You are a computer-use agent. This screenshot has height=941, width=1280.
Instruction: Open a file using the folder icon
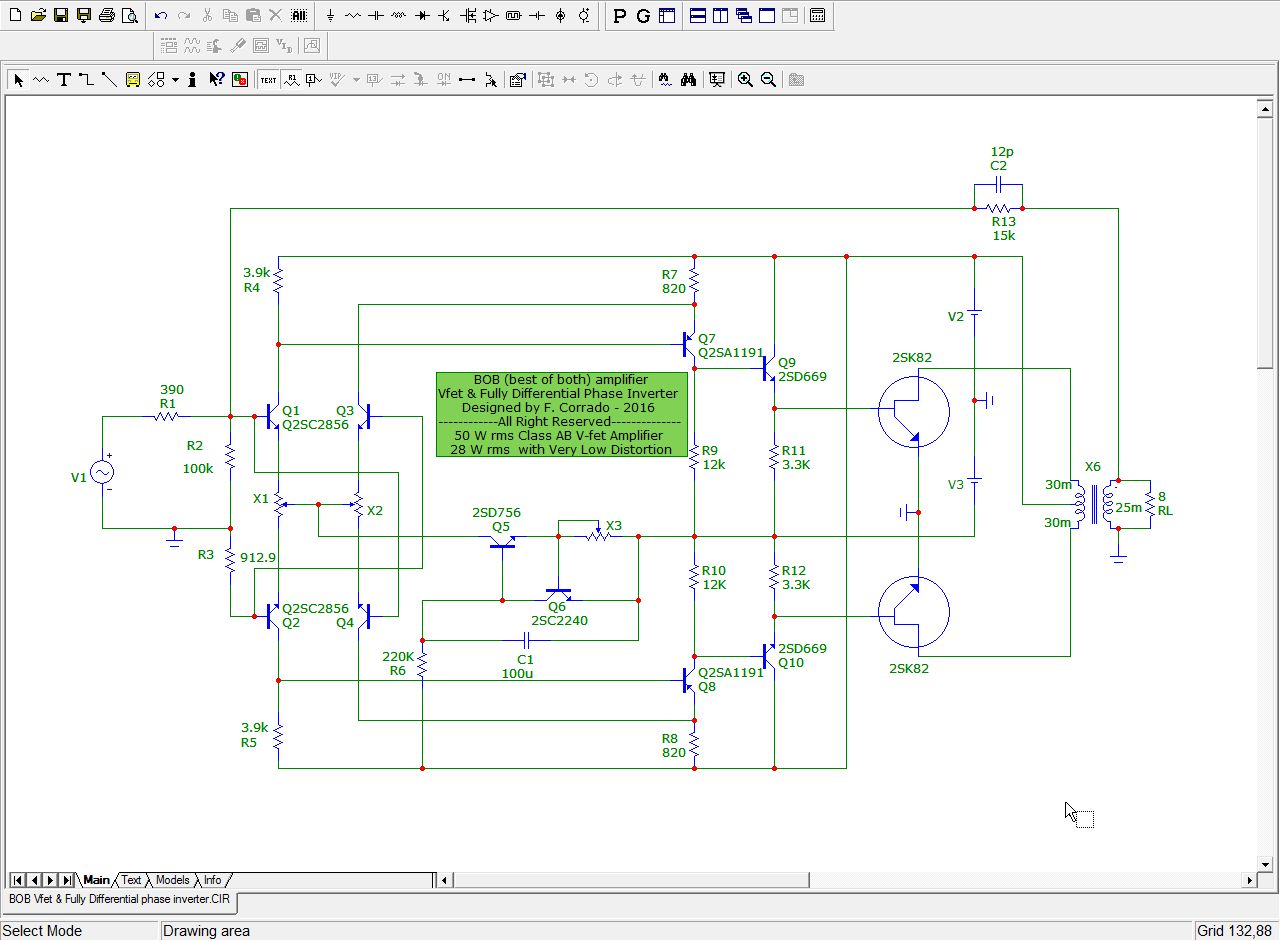point(38,16)
